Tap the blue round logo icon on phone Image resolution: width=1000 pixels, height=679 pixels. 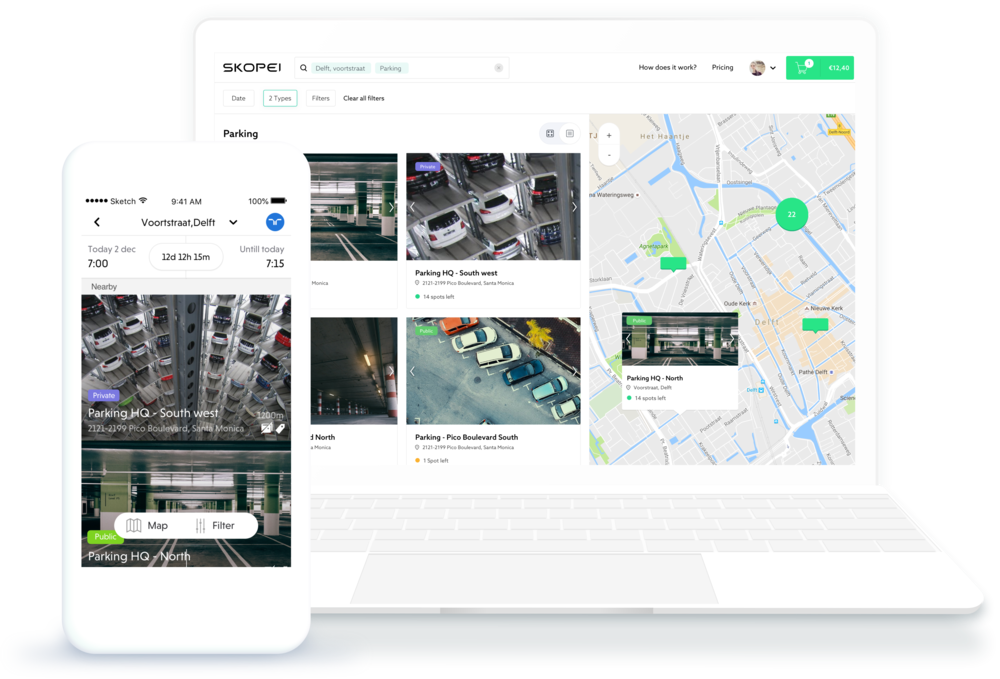(275, 222)
